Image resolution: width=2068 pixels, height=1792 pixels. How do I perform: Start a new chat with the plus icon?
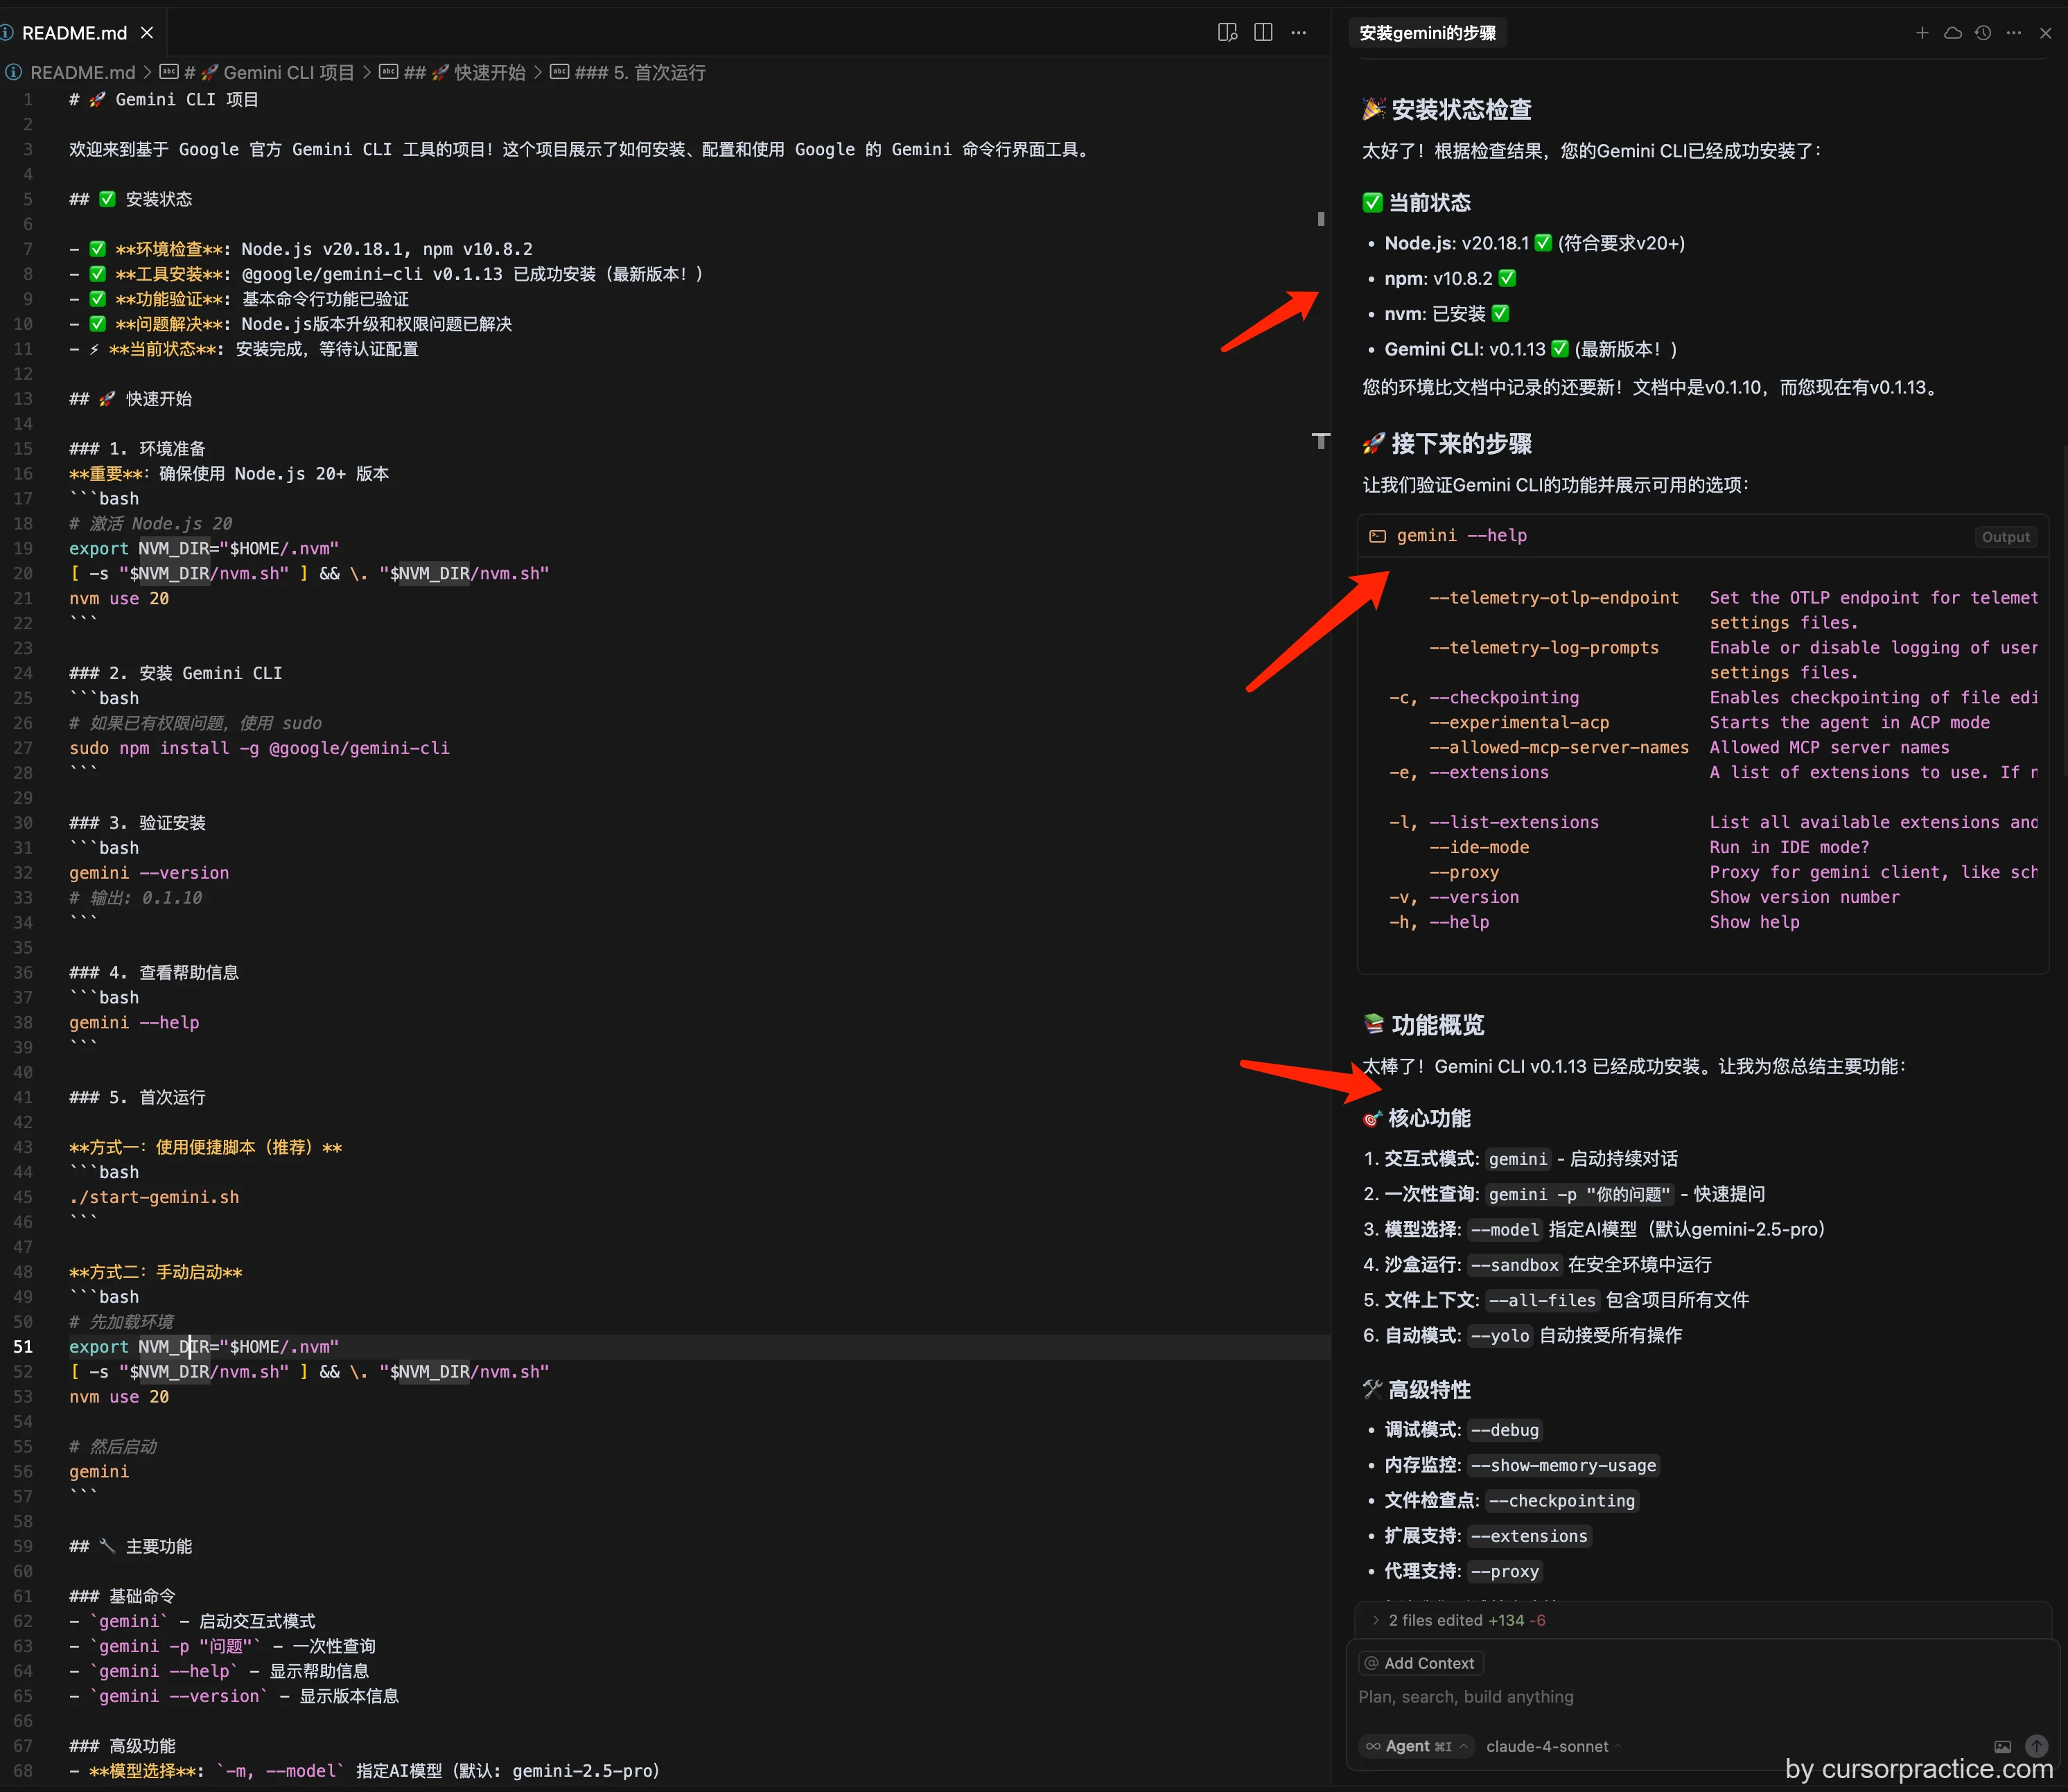point(1921,33)
